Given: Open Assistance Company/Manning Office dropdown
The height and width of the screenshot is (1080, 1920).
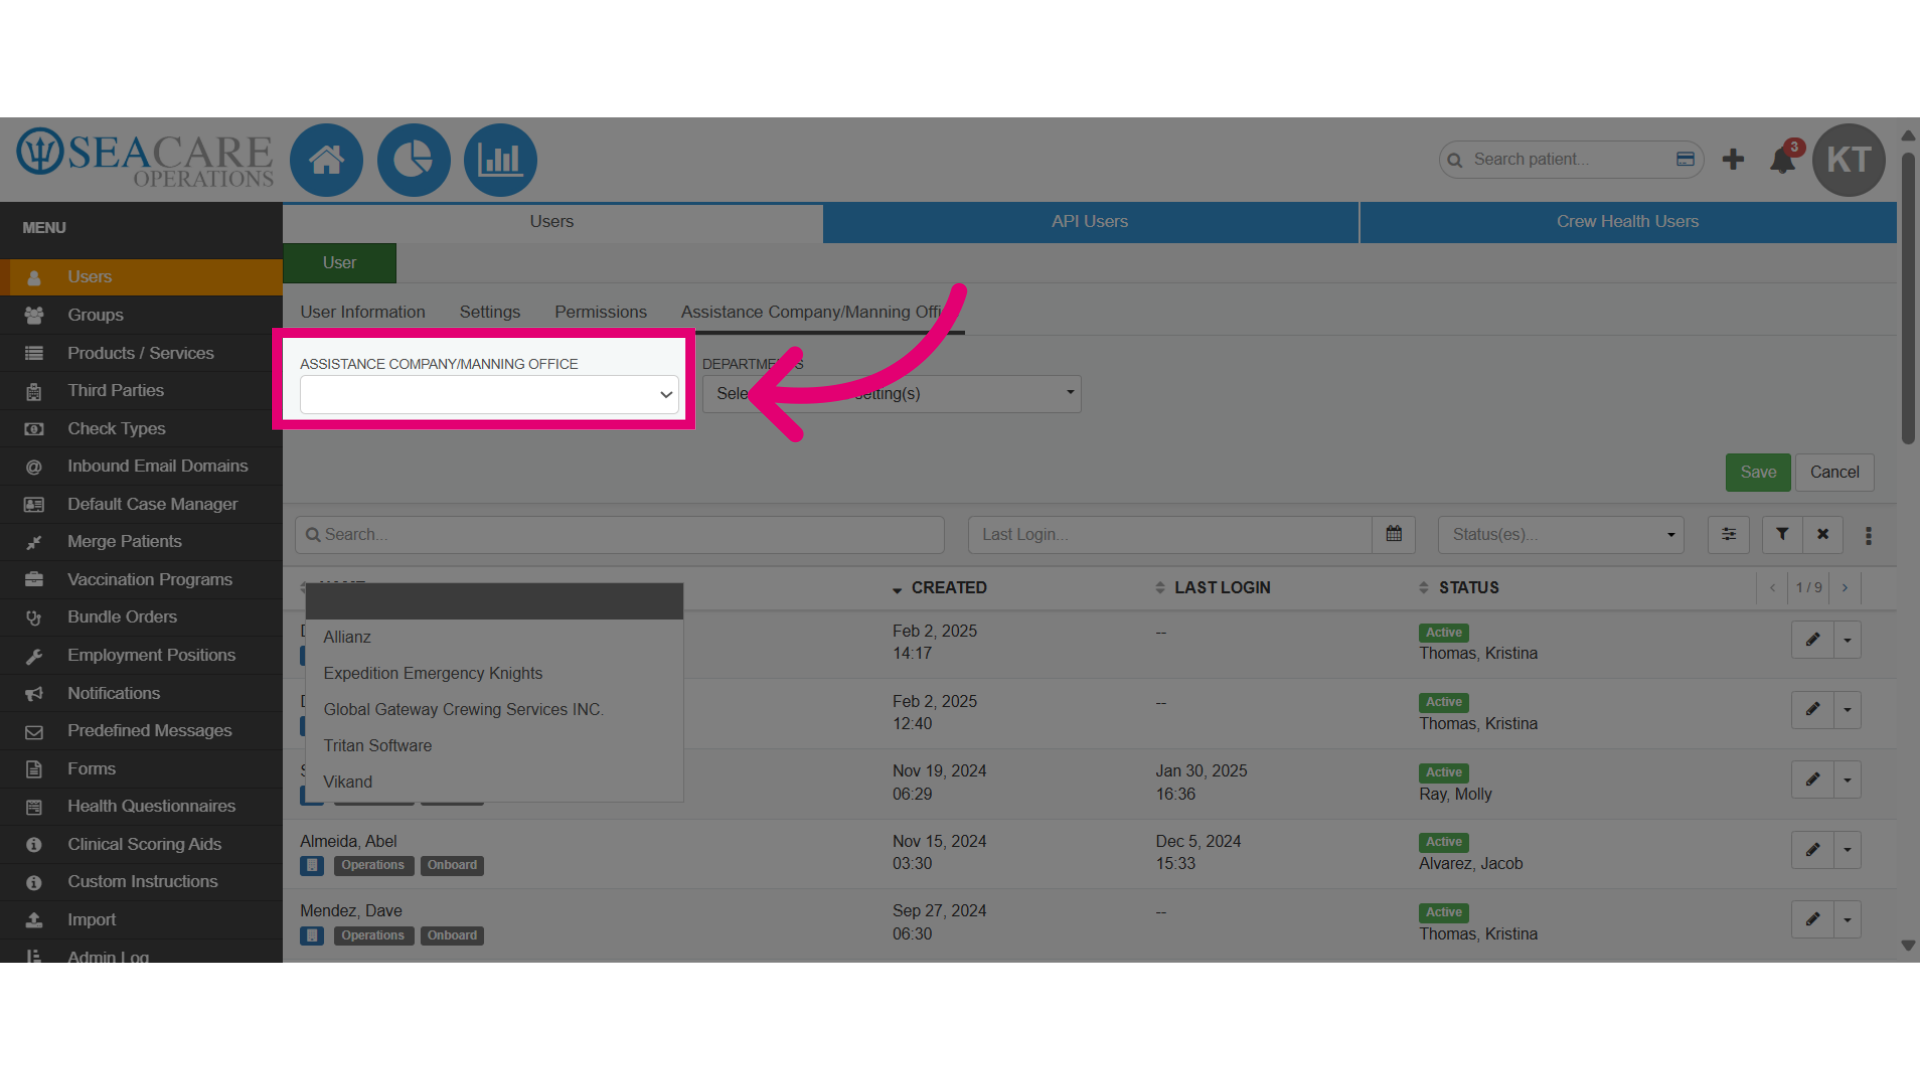Looking at the screenshot, I should [x=489, y=394].
